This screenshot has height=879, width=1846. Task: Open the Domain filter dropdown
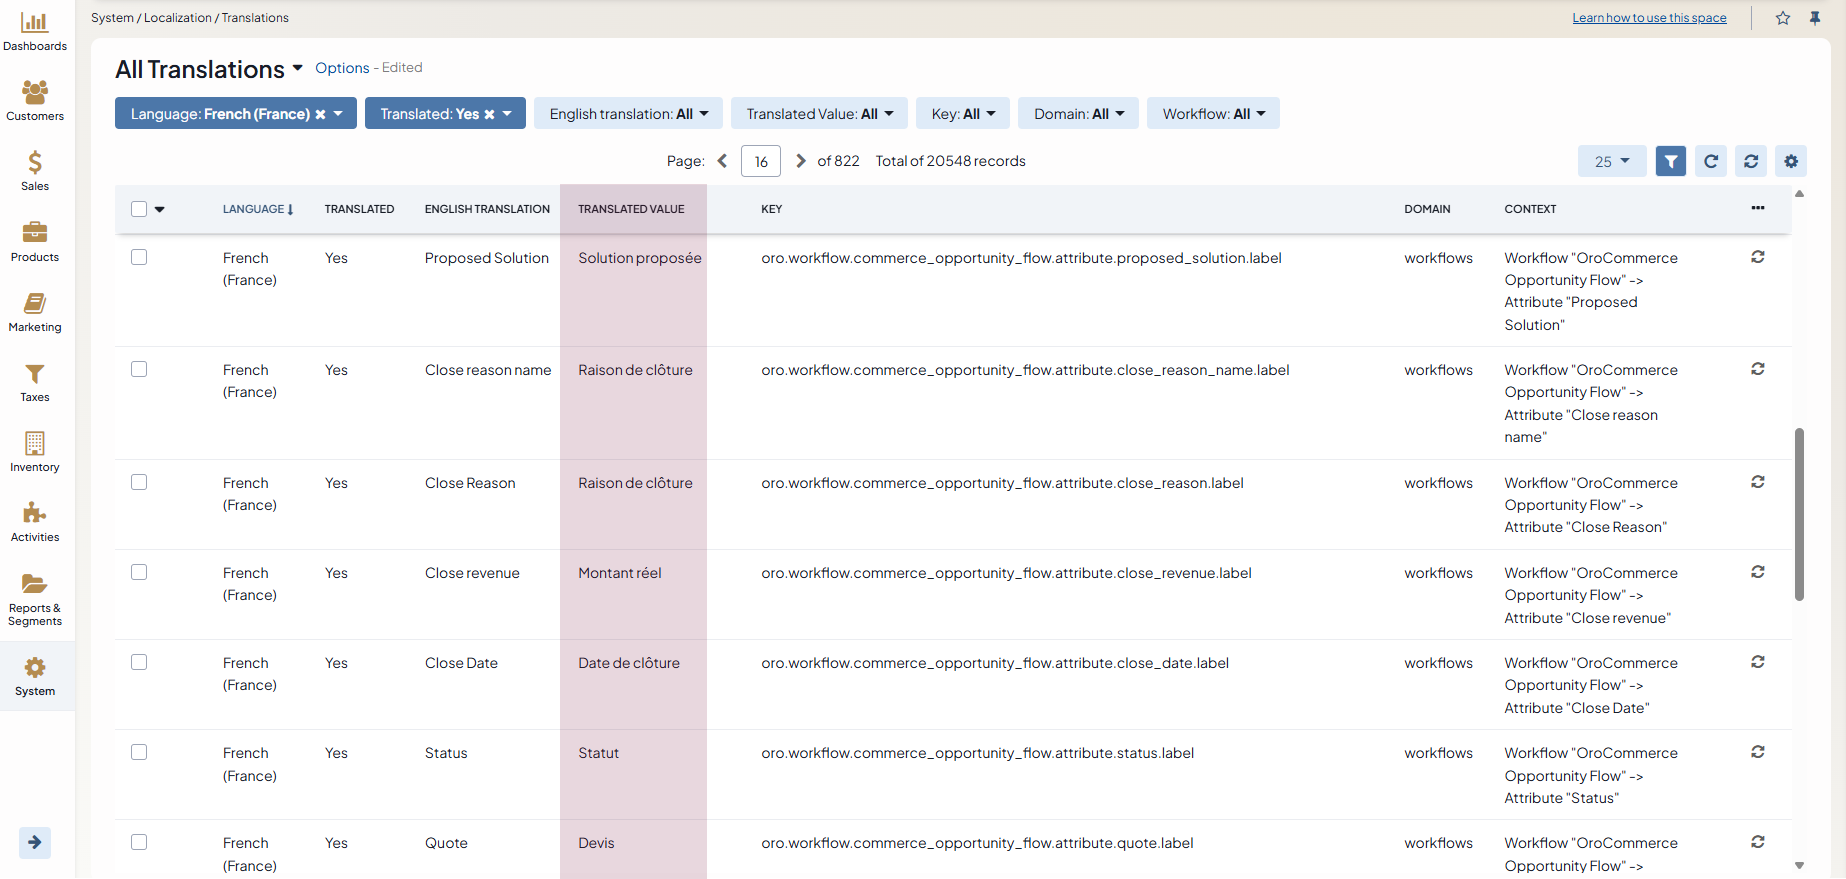coord(1078,114)
